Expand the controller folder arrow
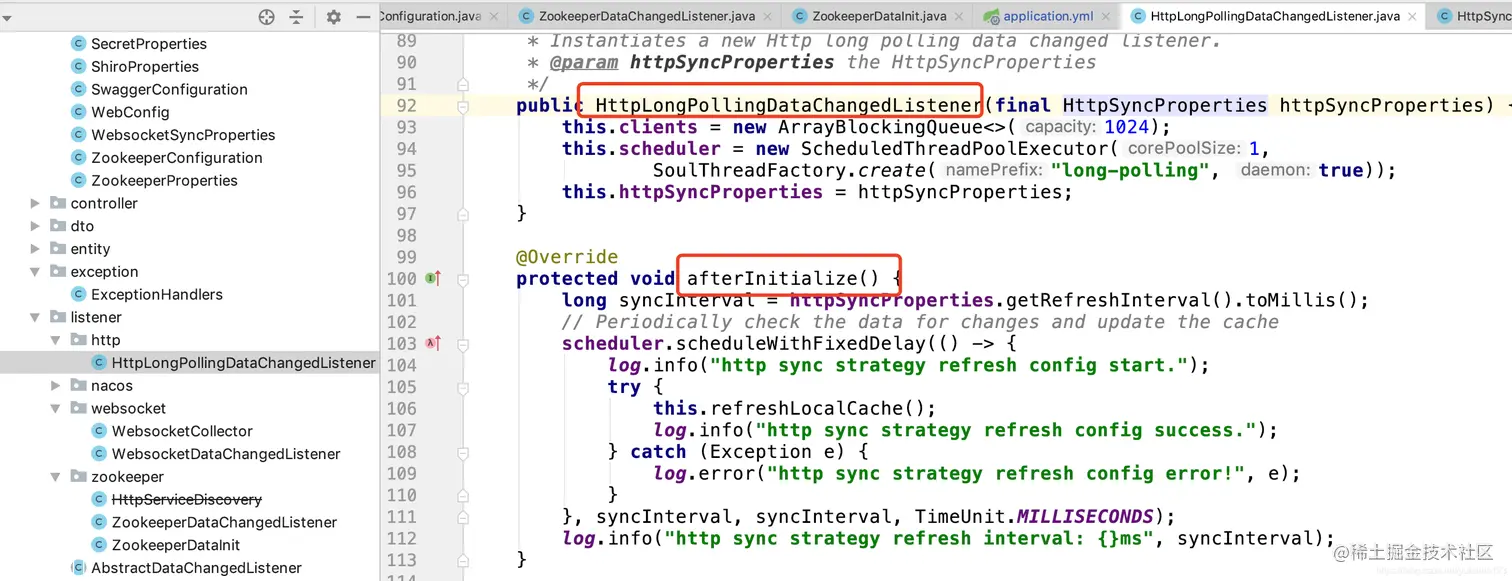Screen dimensions: 1512x581 tap(35, 203)
